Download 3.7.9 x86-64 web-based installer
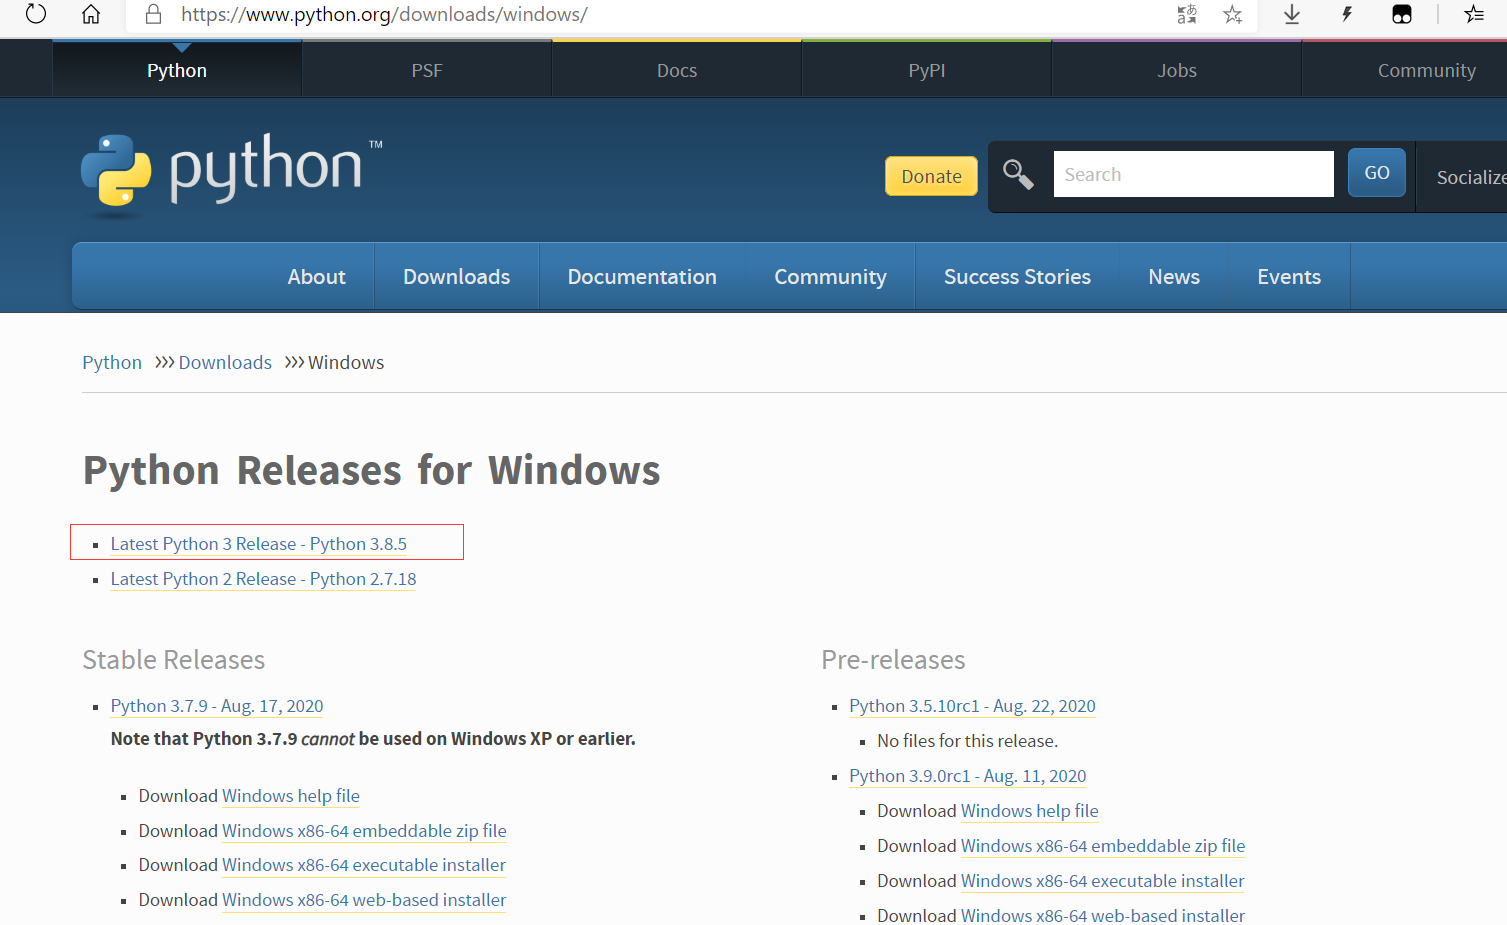 pos(364,900)
